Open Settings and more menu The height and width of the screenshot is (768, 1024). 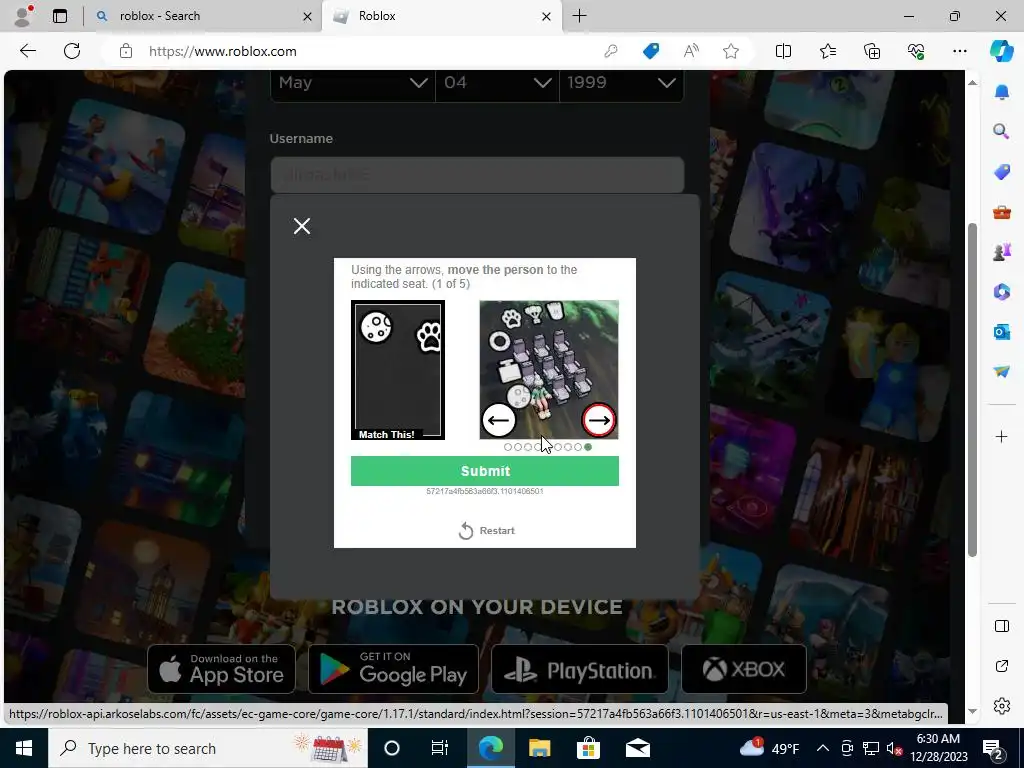(x=959, y=51)
